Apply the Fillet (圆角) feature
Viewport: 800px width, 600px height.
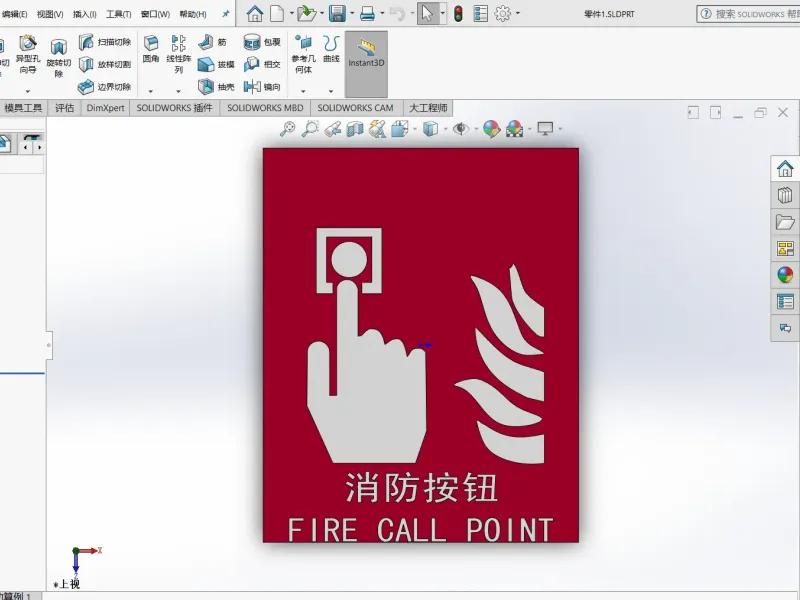click(x=151, y=49)
